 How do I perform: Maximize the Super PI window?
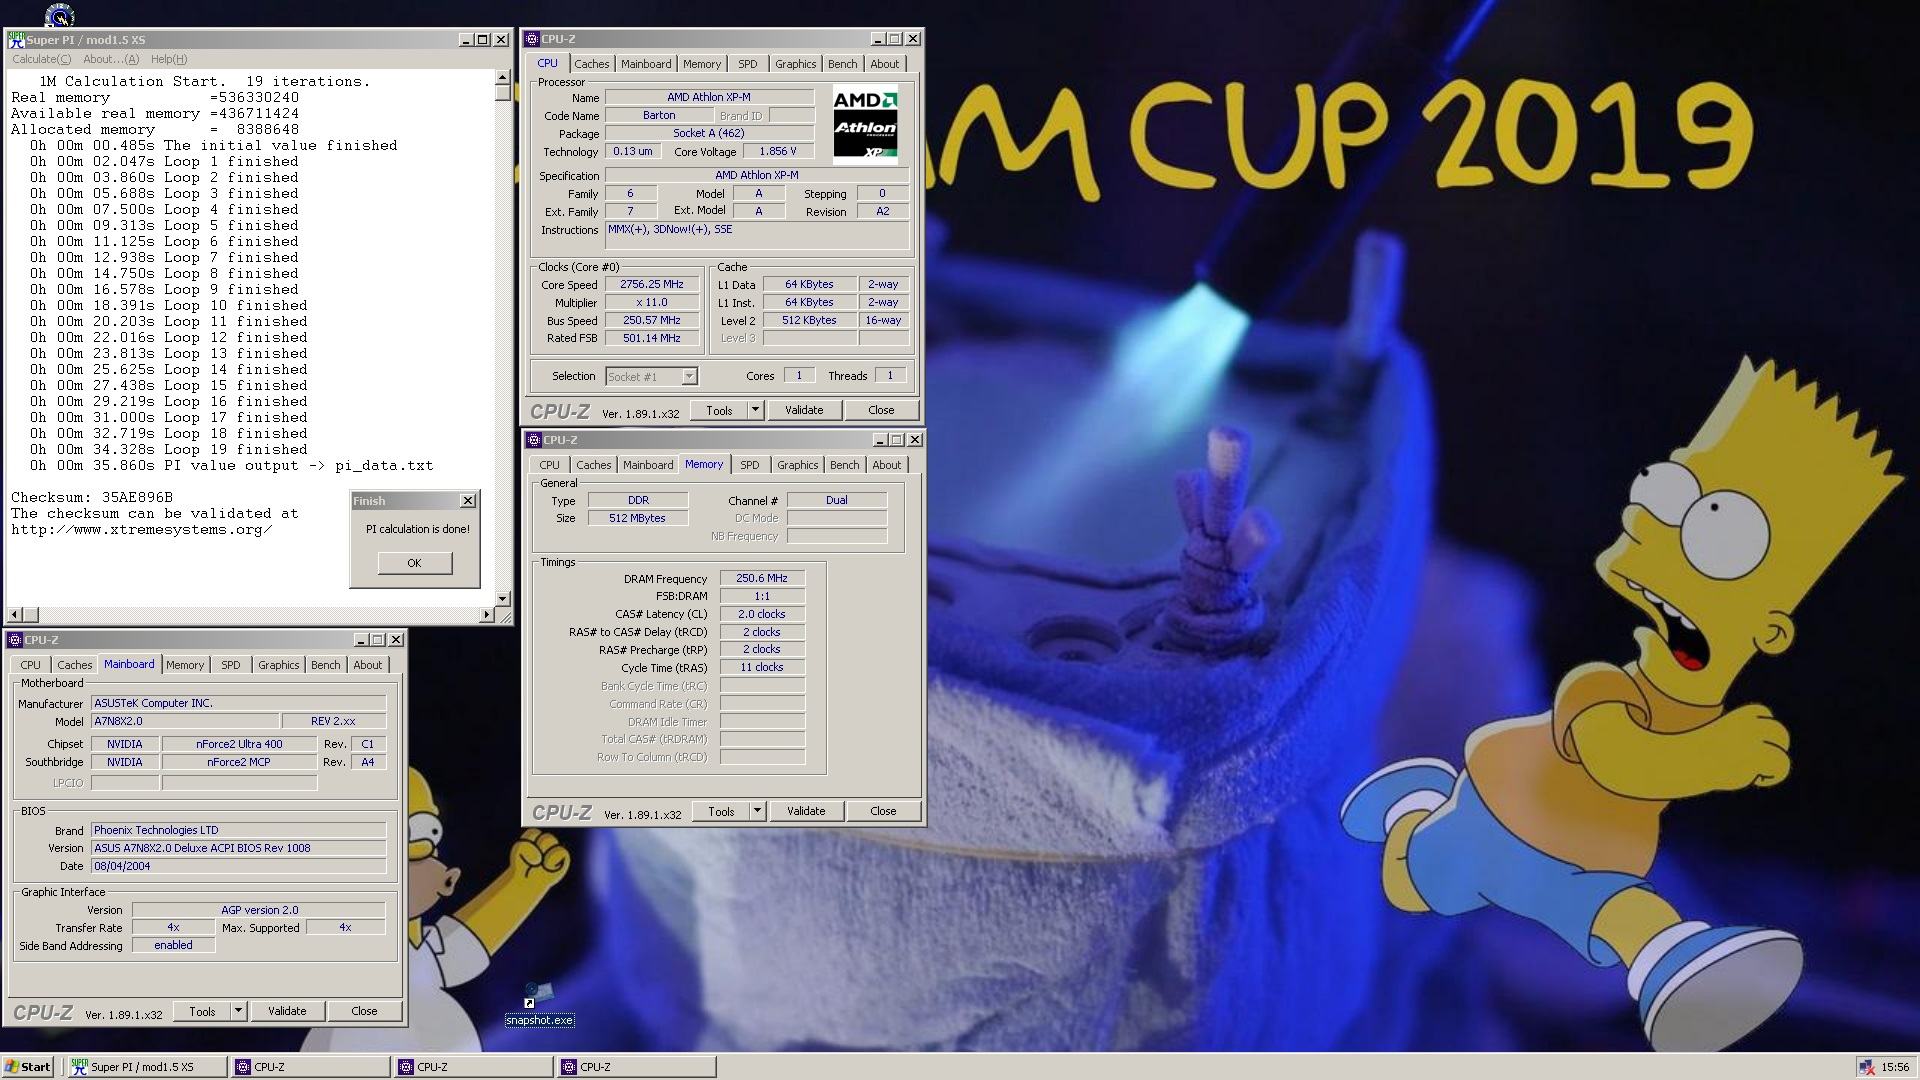(482, 40)
